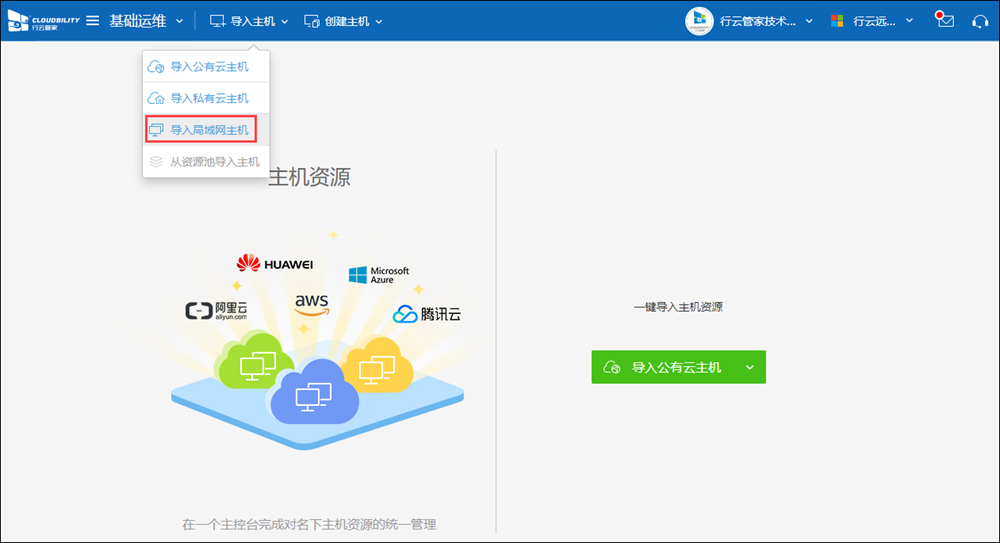Click the 导入主机 toolbar button
Image resolution: width=1000 pixels, height=543 pixels.
coord(249,21)
